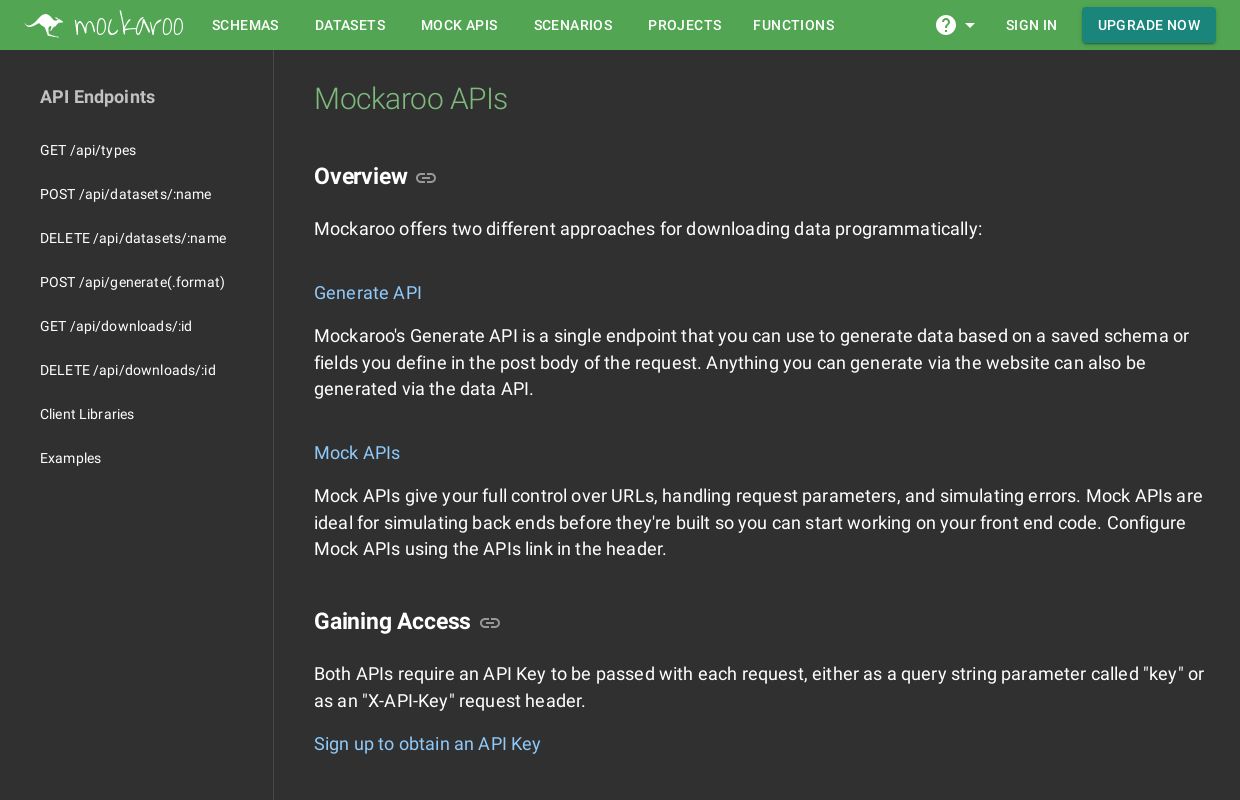The width and height of the screenshot is (1240, 800).
Task: Go to POST /api/generate(.format) endpoint
Action: [x=132, y=282]
